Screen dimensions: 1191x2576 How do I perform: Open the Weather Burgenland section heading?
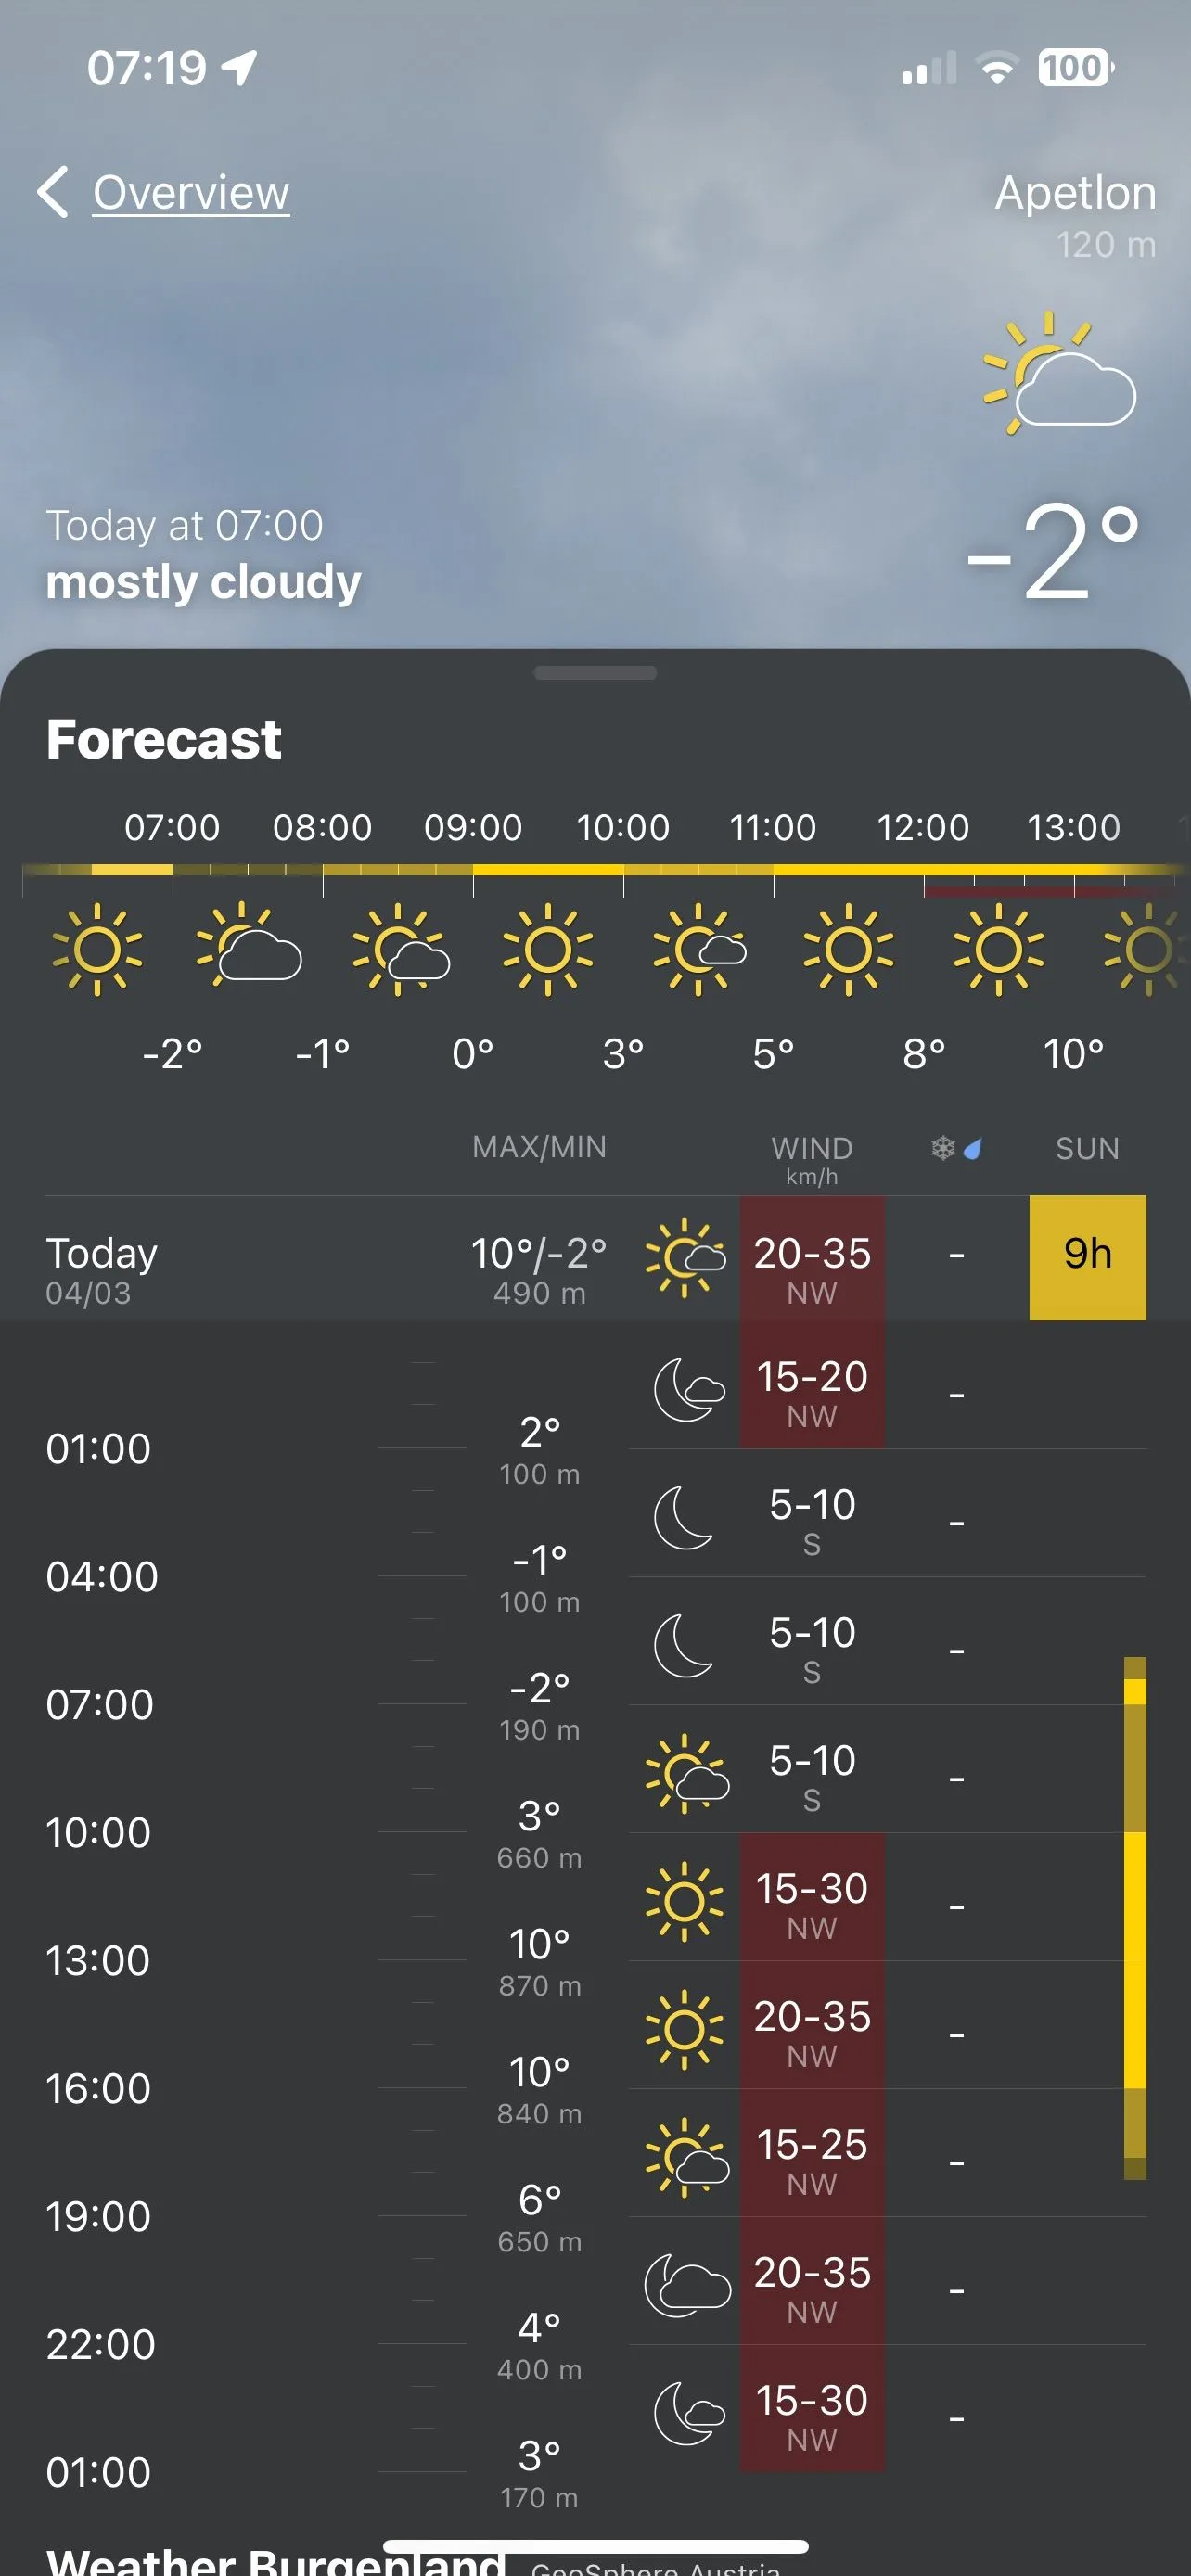pyautogui.click(x=275, y=2561)
